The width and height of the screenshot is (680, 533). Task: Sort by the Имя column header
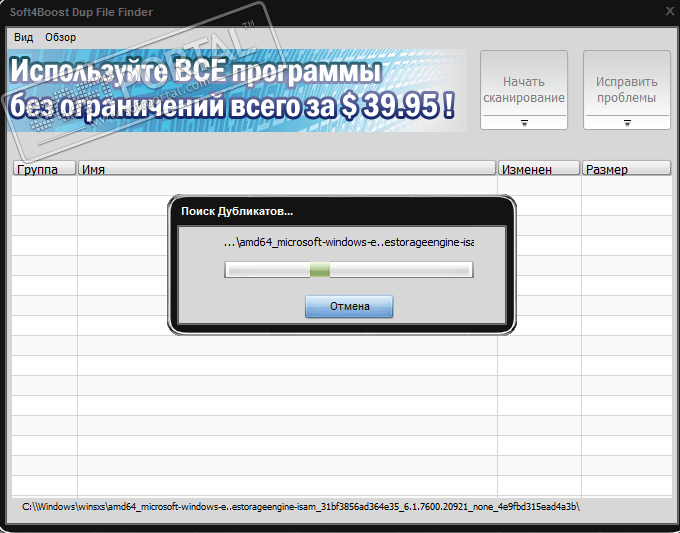(x=287, y=169)
